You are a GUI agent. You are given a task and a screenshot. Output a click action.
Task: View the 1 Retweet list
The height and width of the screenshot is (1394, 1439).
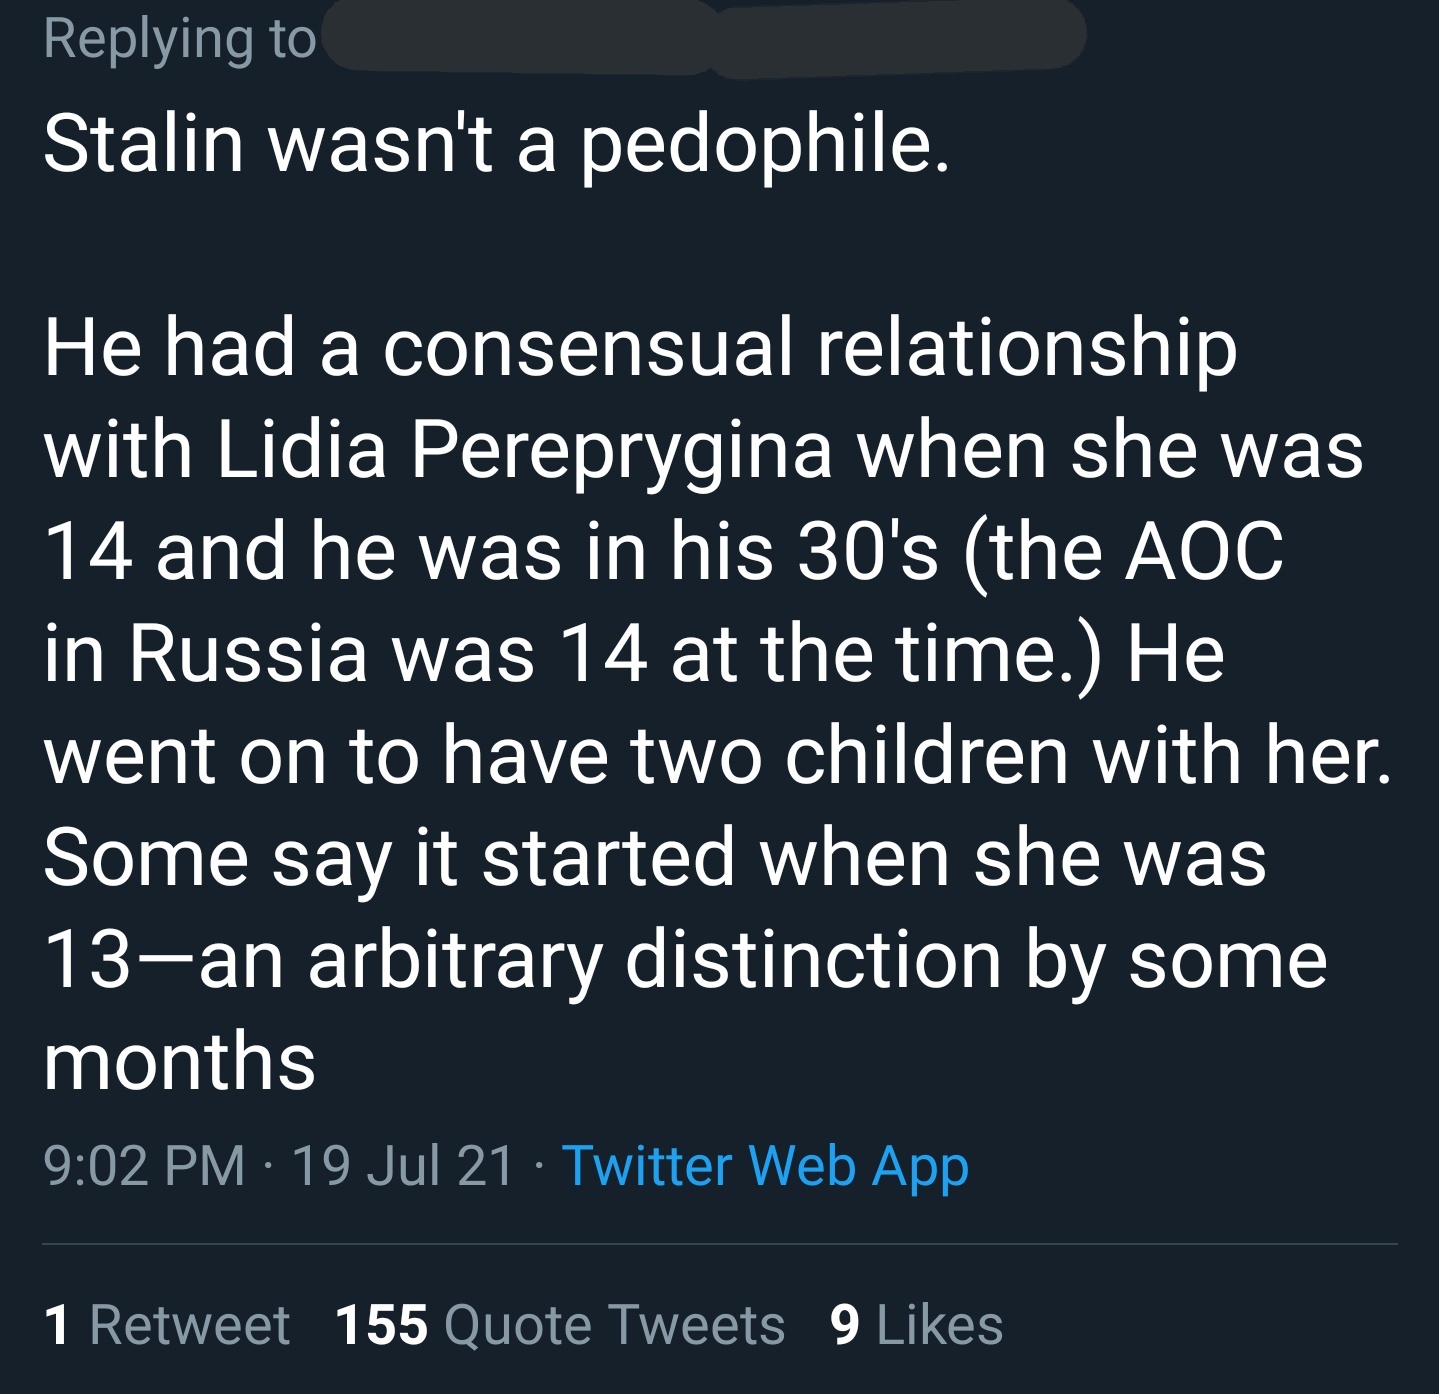pyautogui.click(x=167, y=1325)
